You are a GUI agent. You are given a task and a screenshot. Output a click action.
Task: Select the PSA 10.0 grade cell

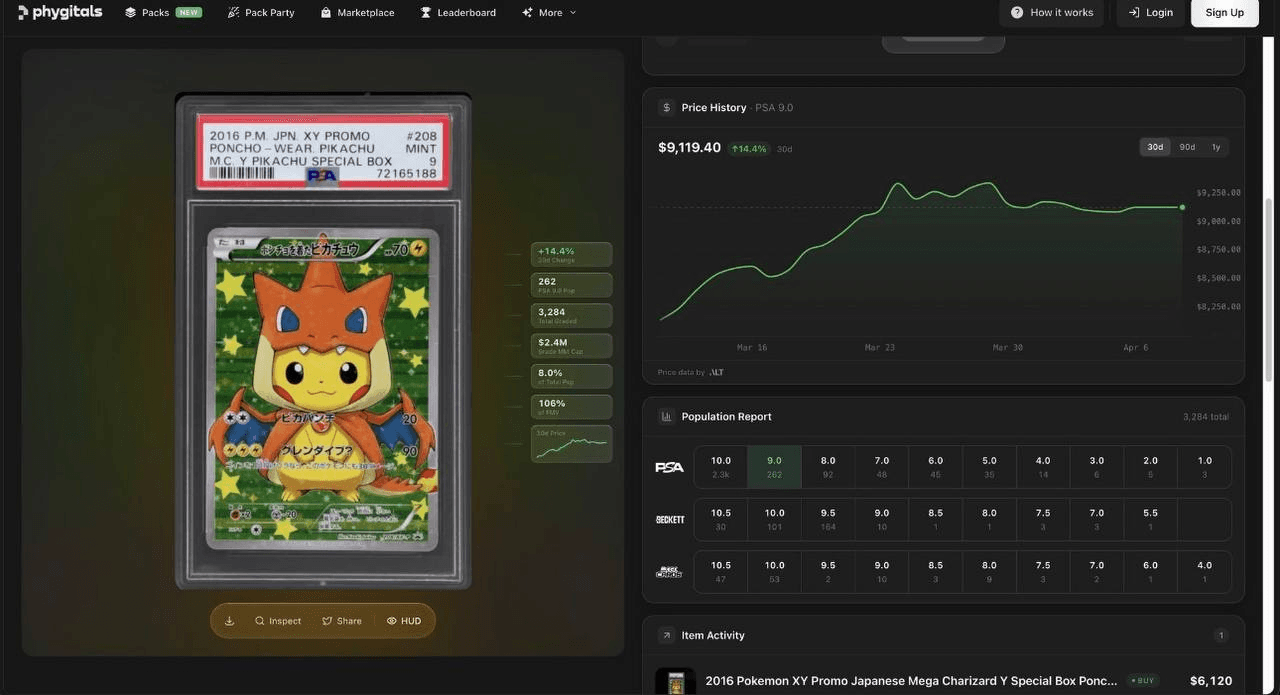point(721,467)
